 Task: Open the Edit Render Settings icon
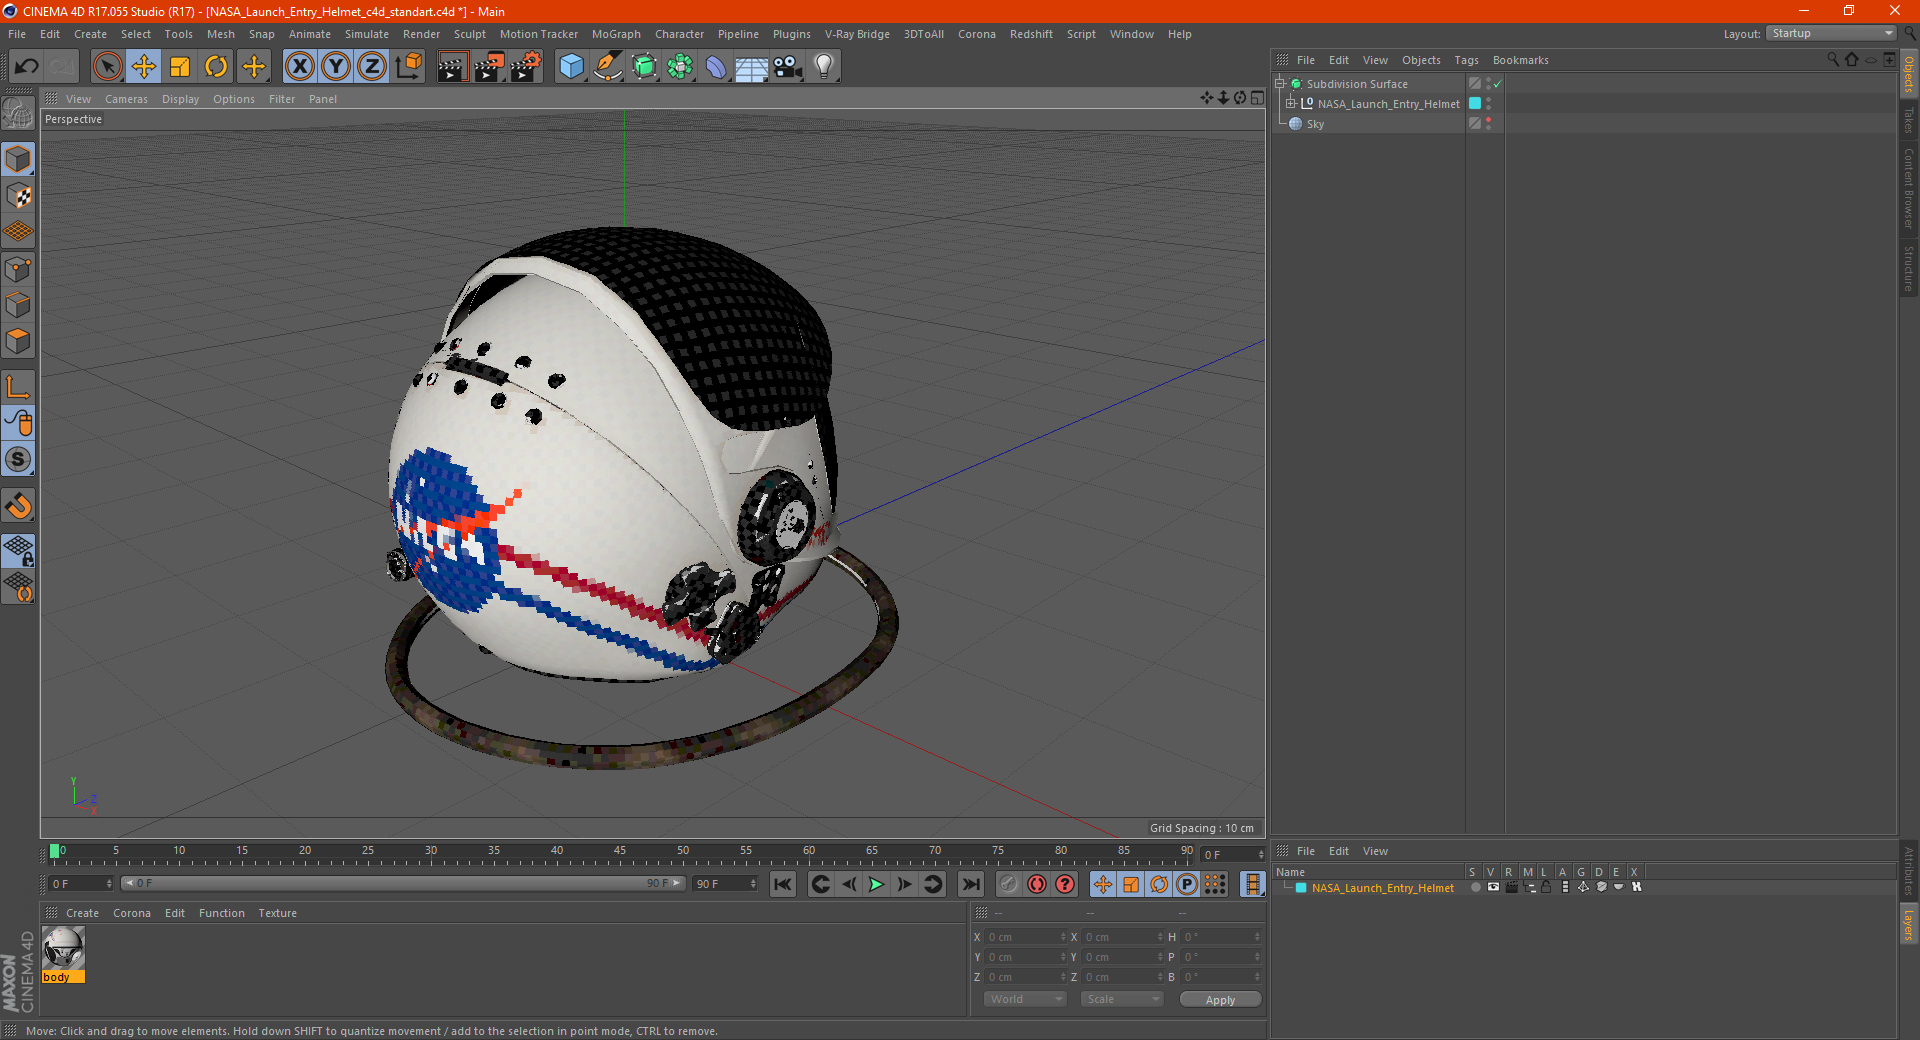525,67
